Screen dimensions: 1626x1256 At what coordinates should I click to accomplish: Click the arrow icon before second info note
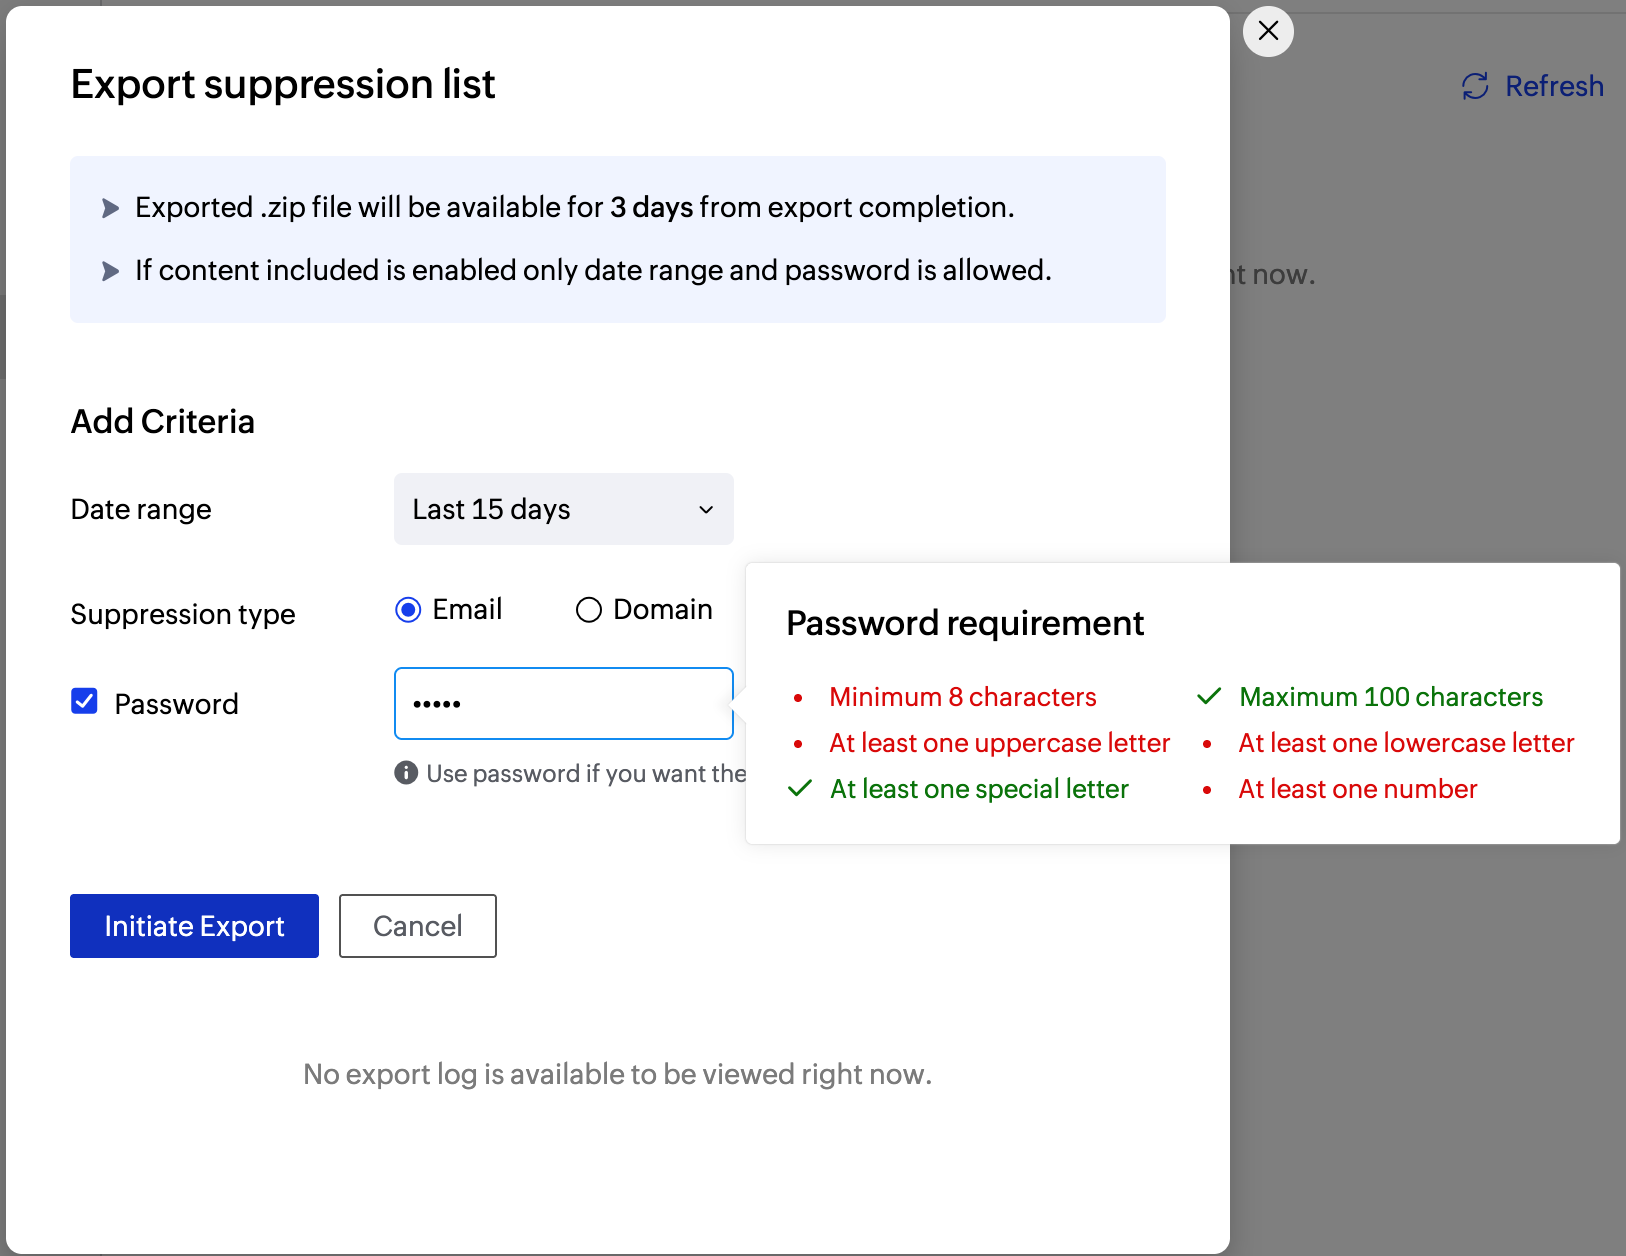coord(110,271)
